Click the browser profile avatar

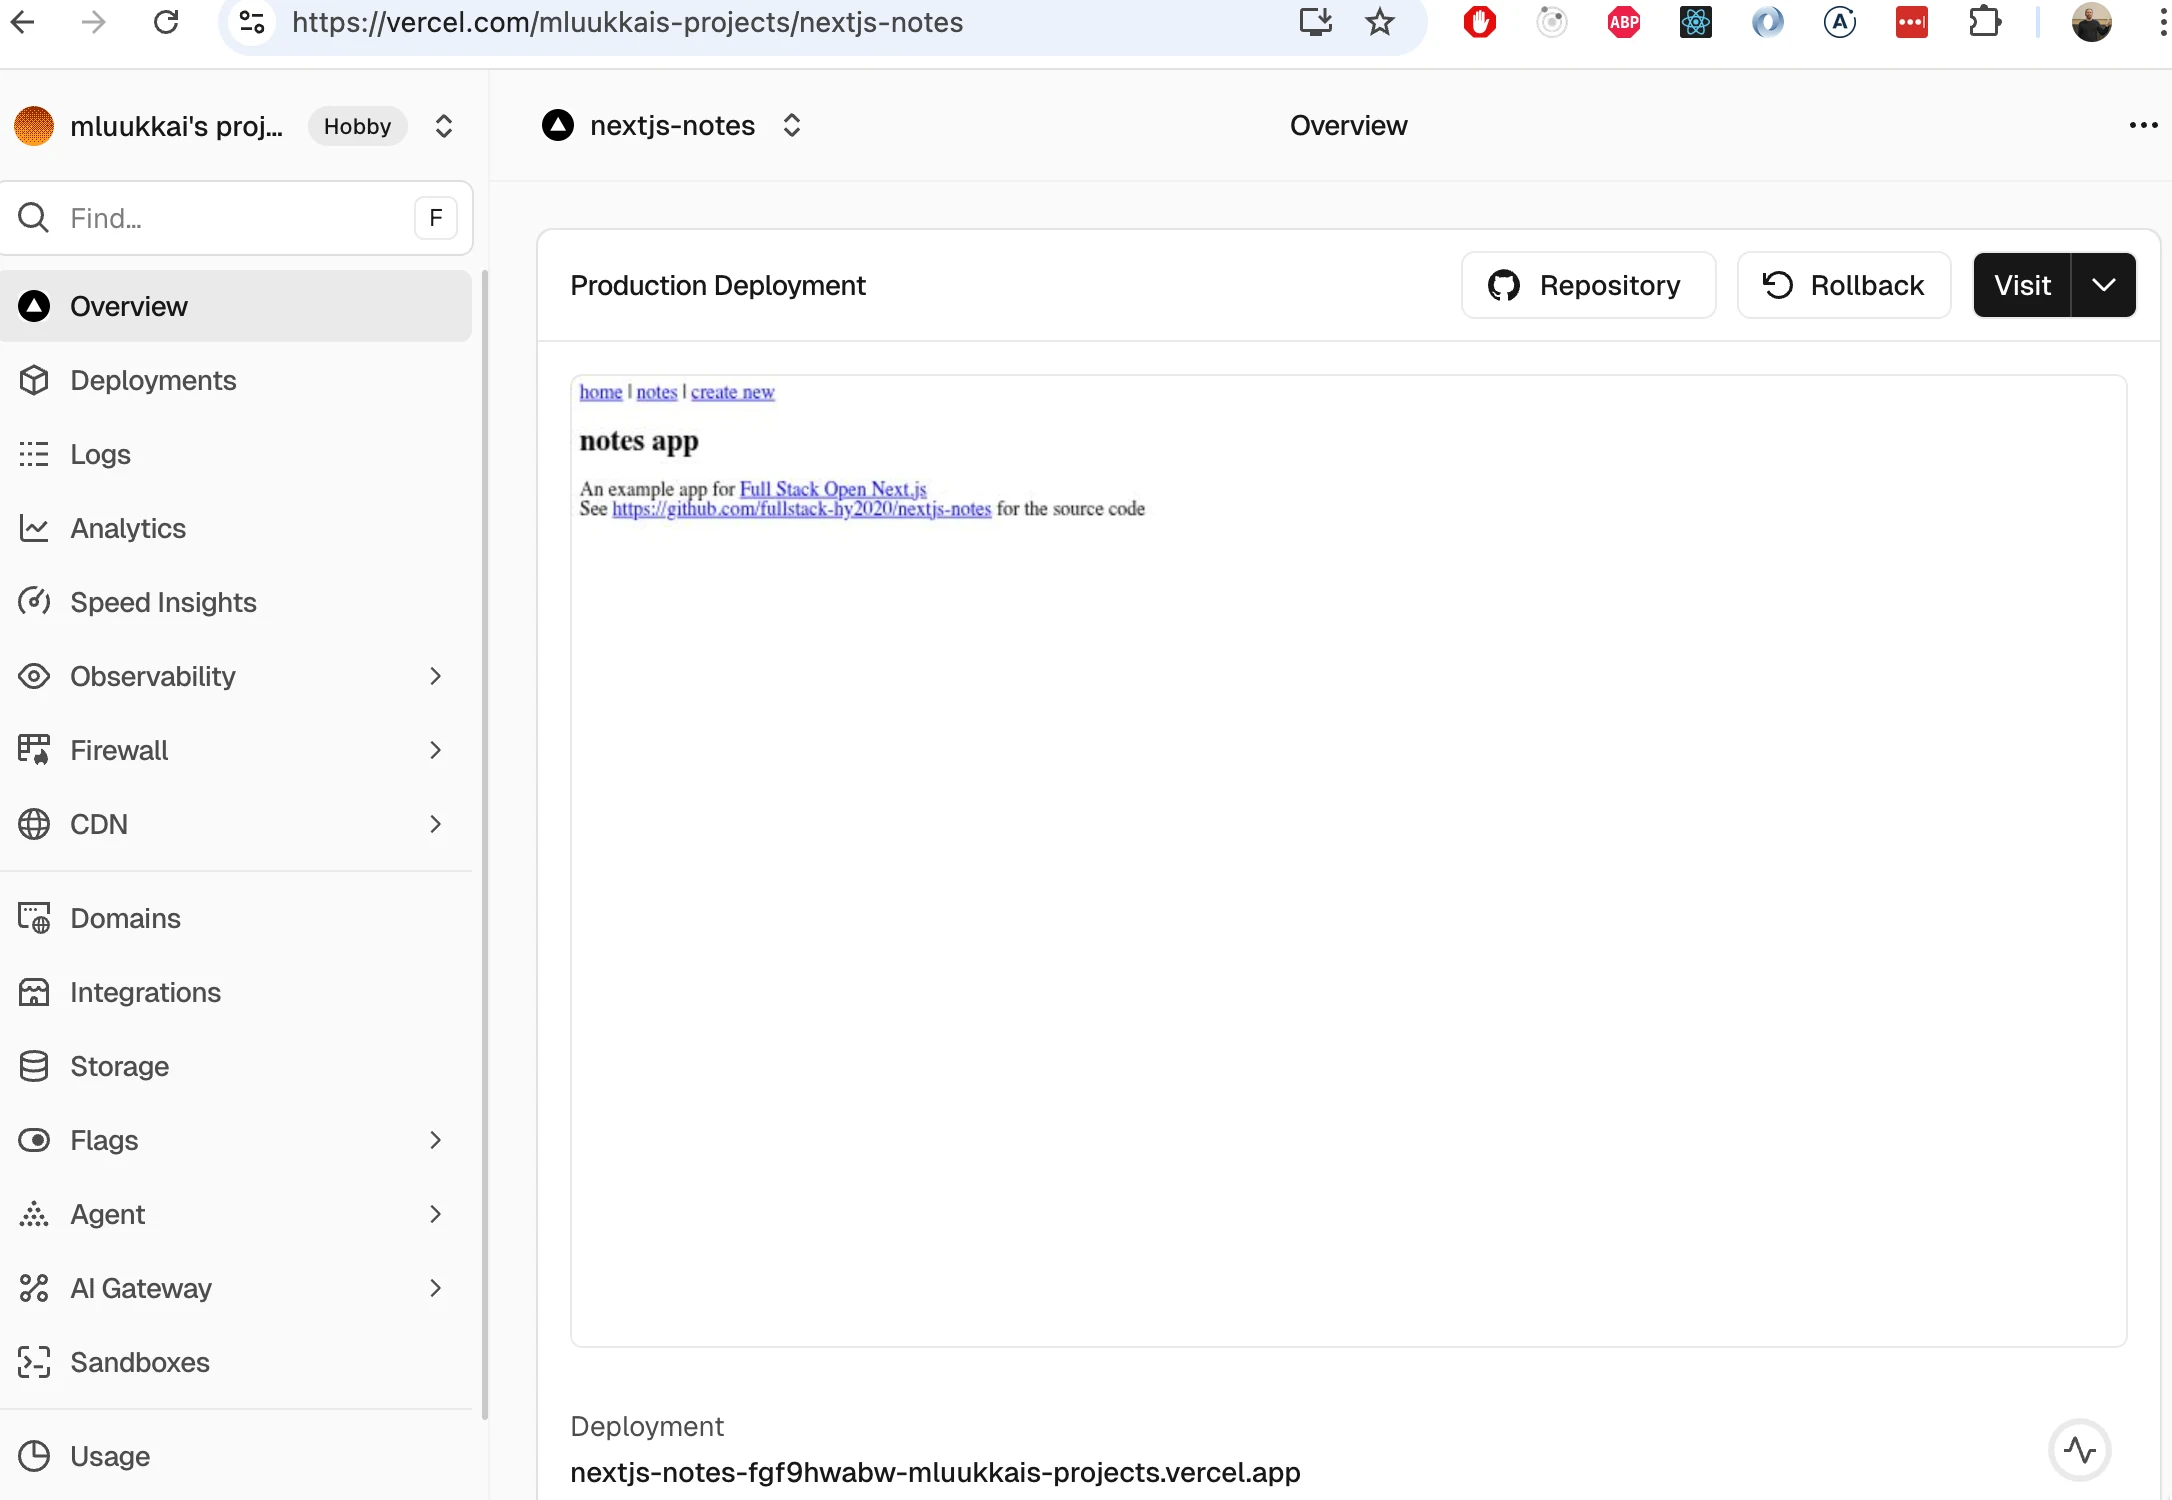click(2091, 22)
